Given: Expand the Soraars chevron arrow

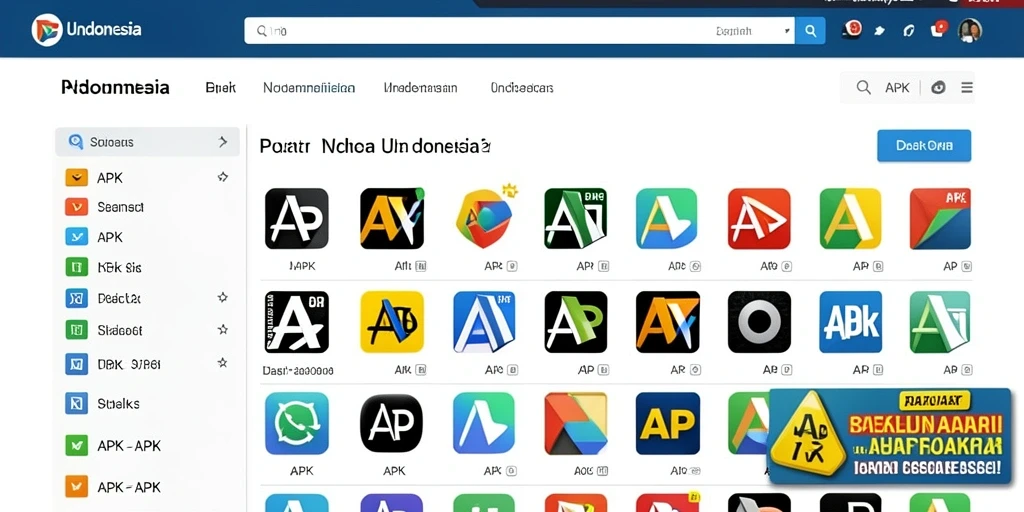Looking at the screenshot, I should [223, 142].
